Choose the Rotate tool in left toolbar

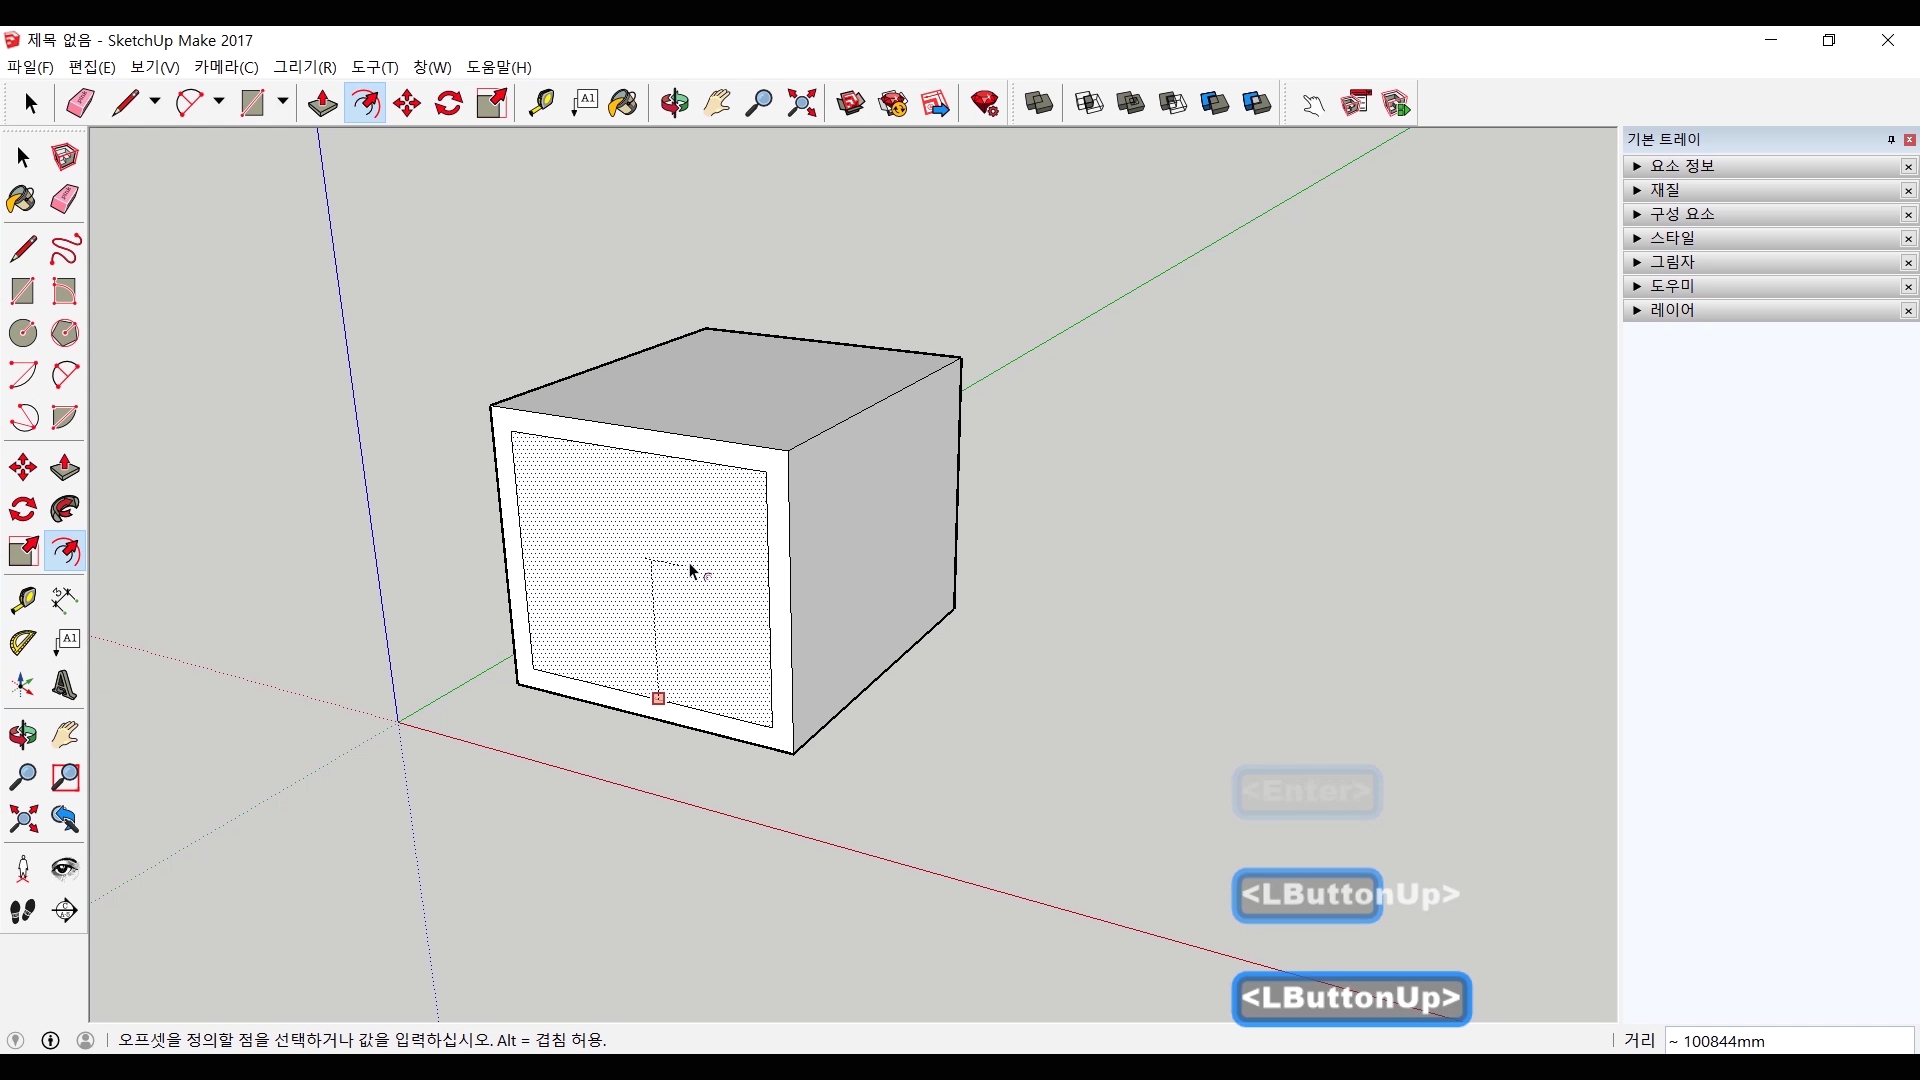click(x=23, y=510)
